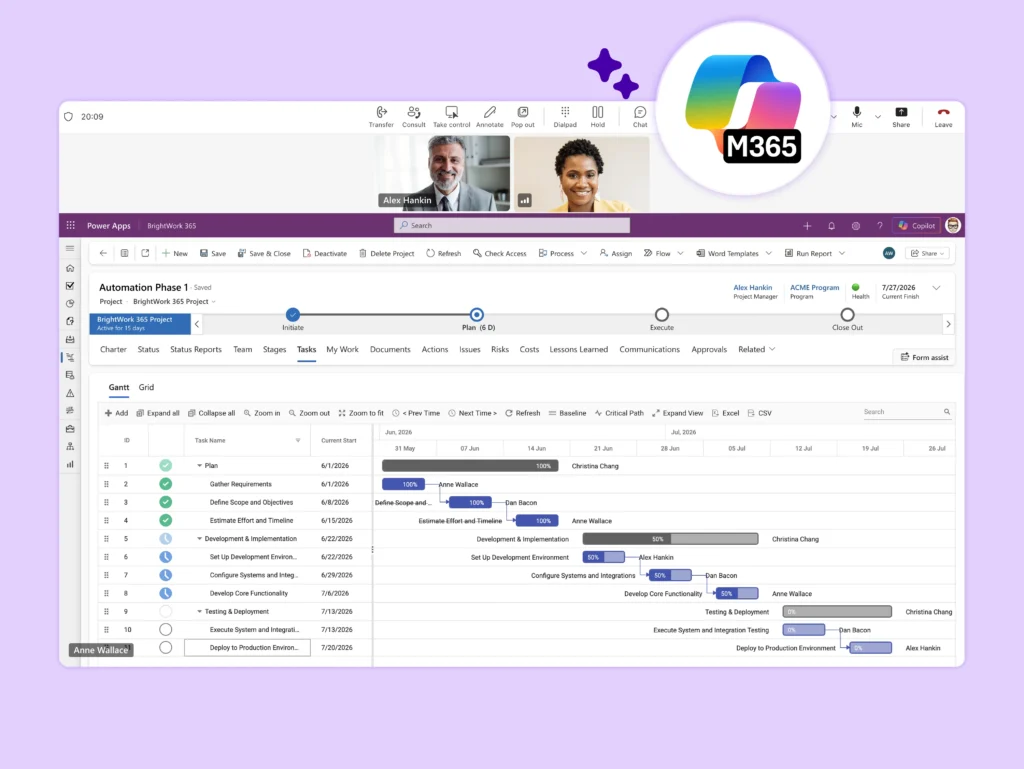Switch to the Charter tab
This screenshot has height=769, width=1024.
113,350
